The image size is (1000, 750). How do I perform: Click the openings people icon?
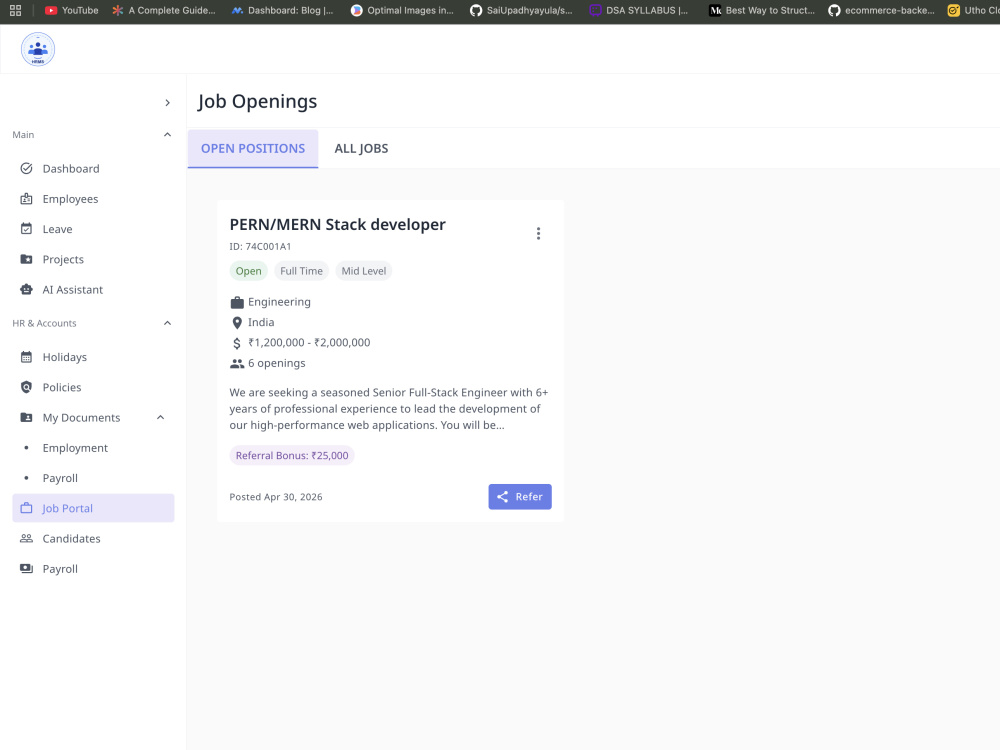click(237, 364)
